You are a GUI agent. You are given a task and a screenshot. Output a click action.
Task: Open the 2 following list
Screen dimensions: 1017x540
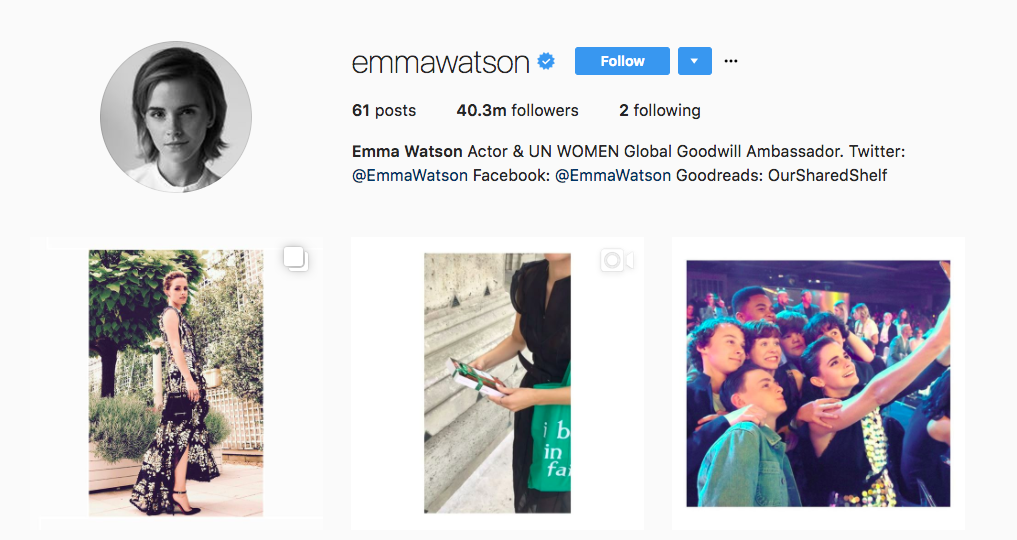click(x=660, y=111)
